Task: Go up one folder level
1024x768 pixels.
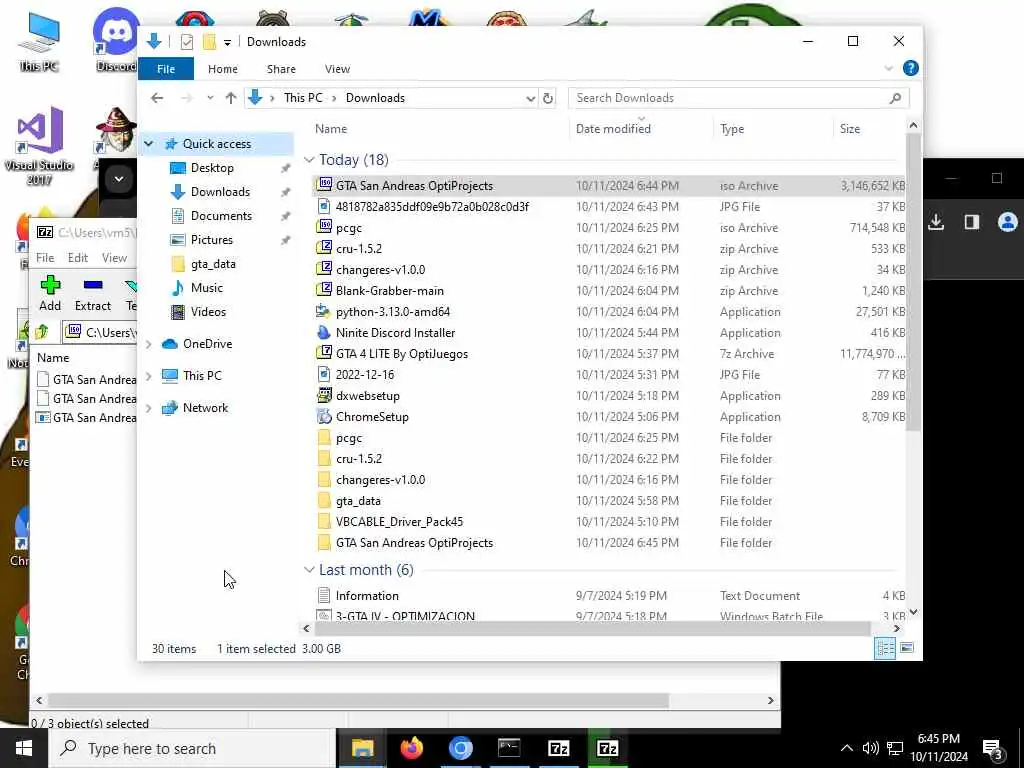Action: 231,98
